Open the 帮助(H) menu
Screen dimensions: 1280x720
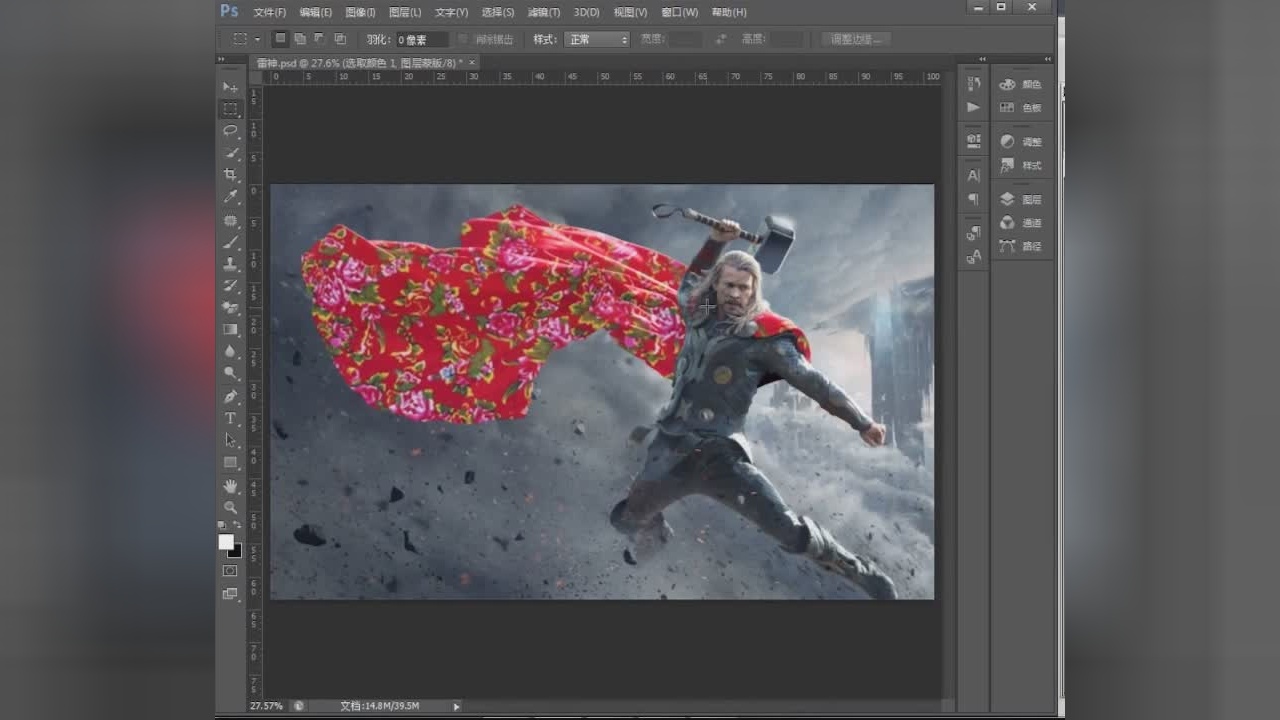coord(729,12)
